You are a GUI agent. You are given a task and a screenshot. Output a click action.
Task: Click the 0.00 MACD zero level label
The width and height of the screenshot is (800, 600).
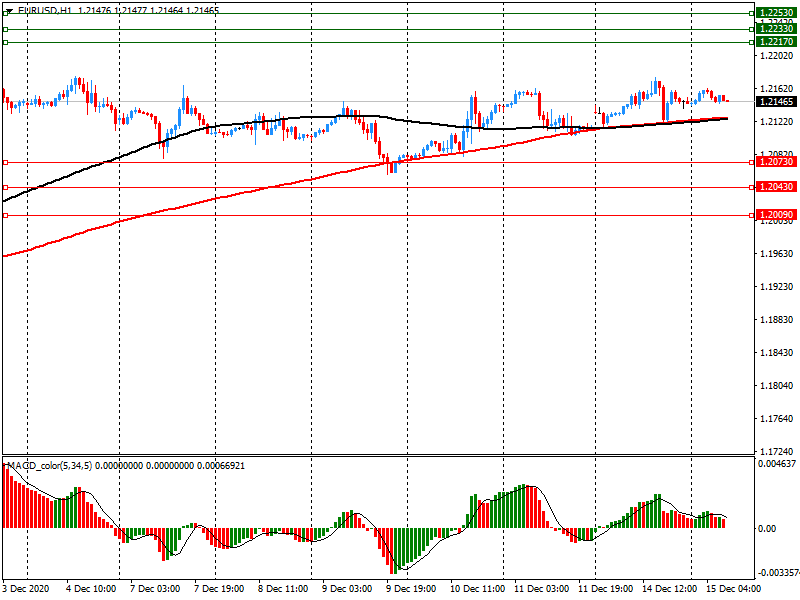point(768,529)
